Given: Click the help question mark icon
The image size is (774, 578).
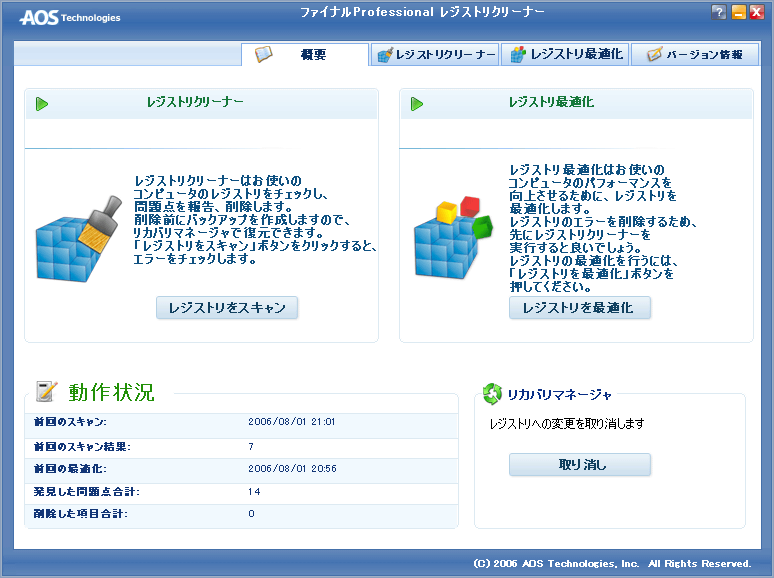Looking at the screenshot, I should [719, 12].
